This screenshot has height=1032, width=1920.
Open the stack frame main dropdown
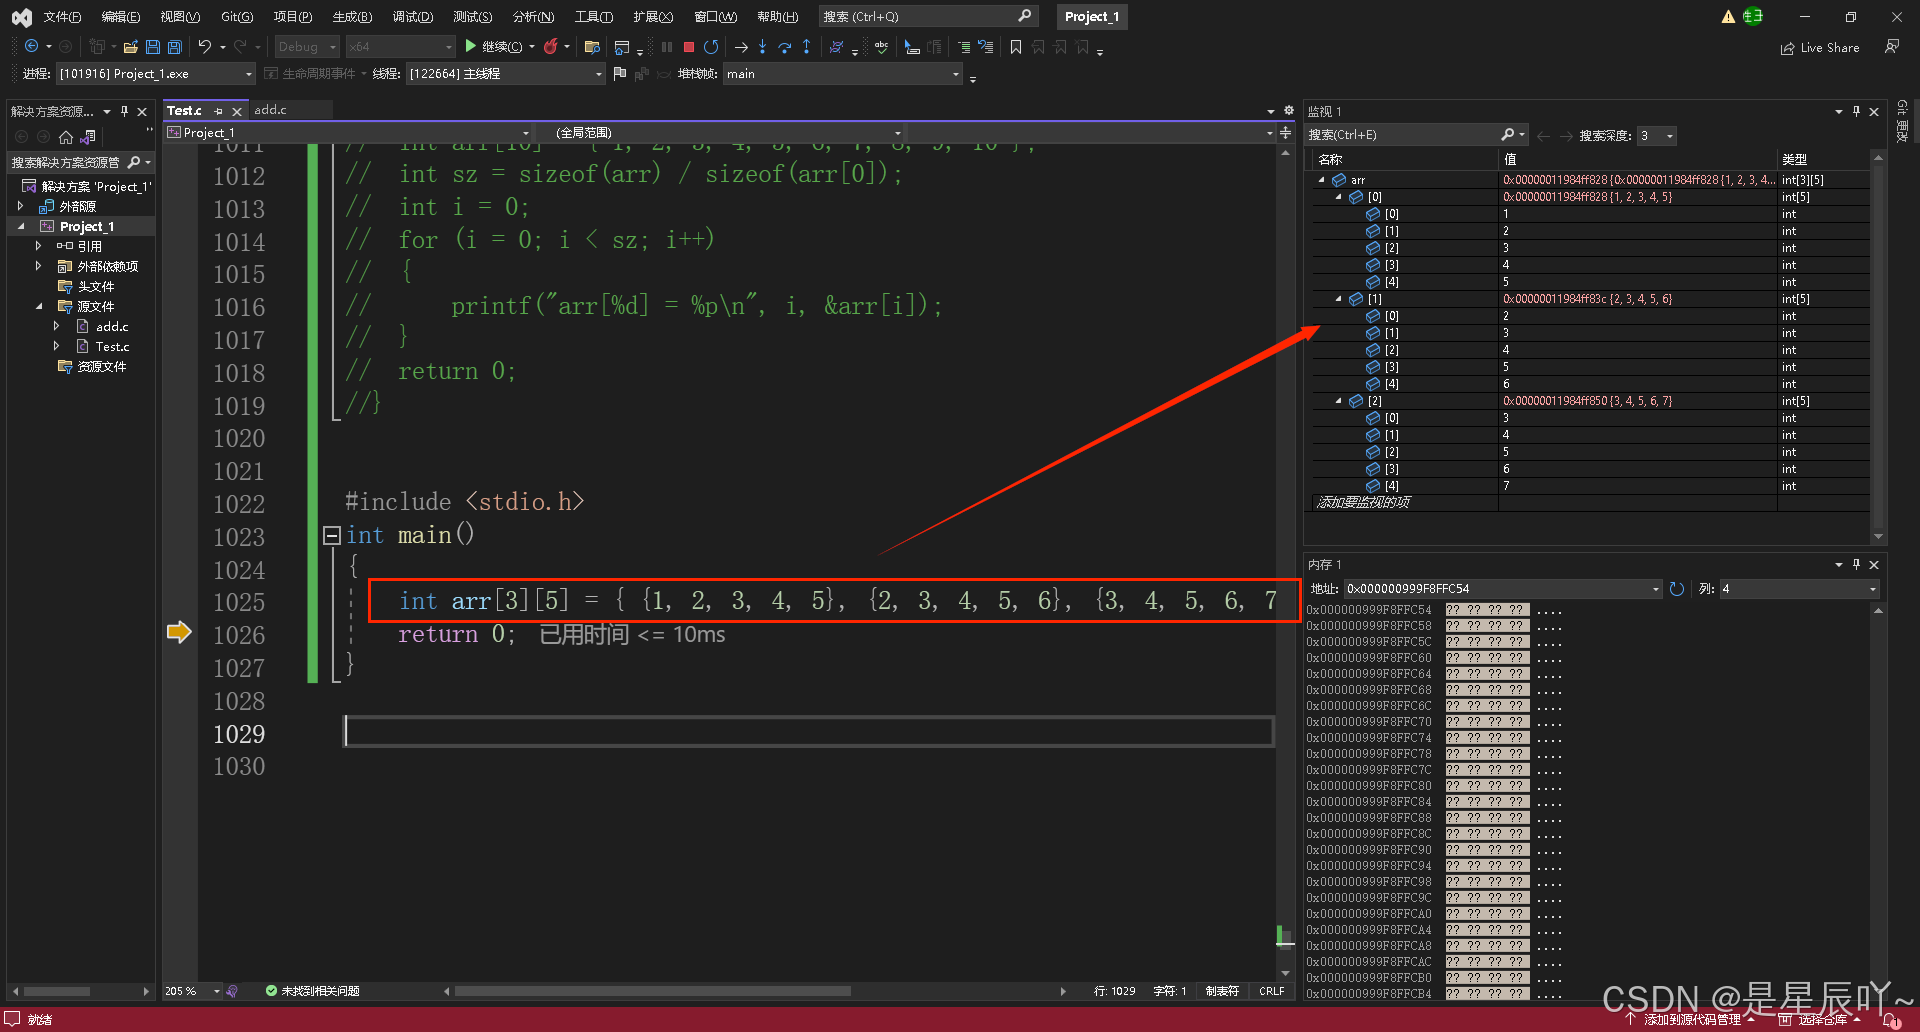pos(843,74)
